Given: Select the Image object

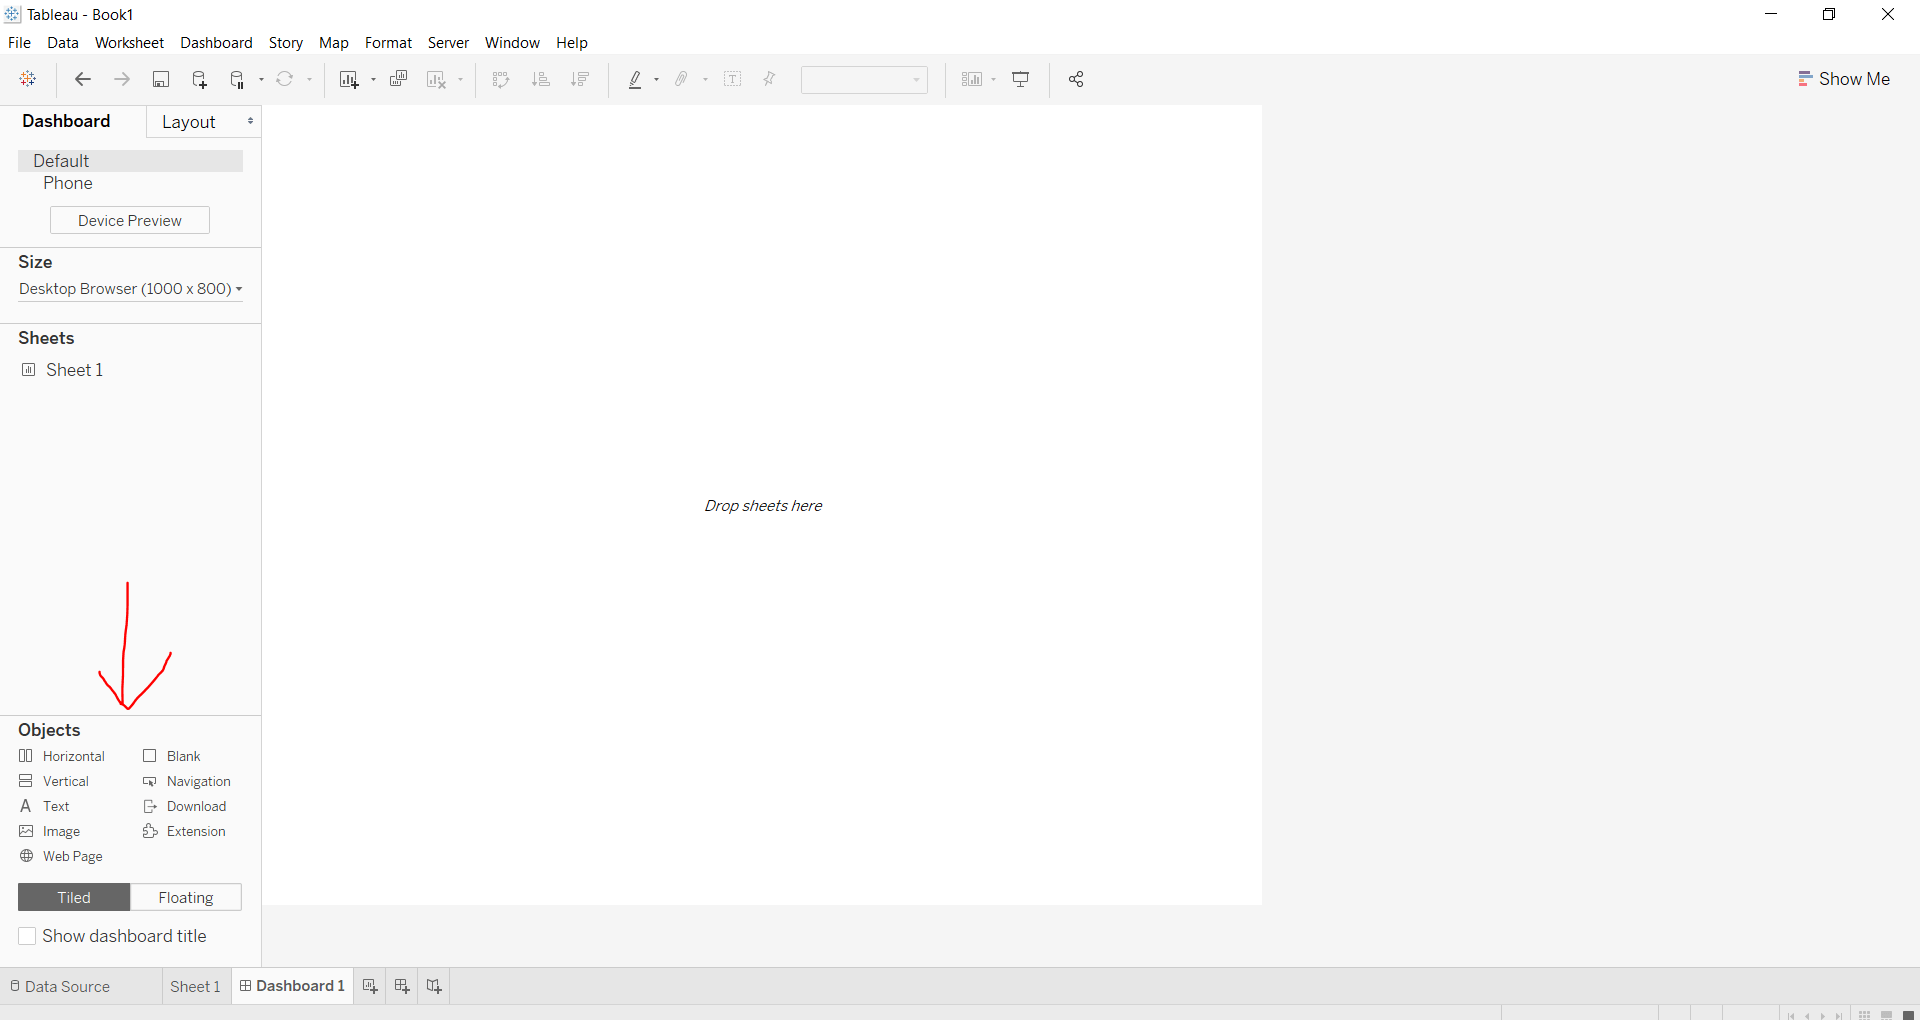Looking at the screenshot, I should tap(50, 831).
